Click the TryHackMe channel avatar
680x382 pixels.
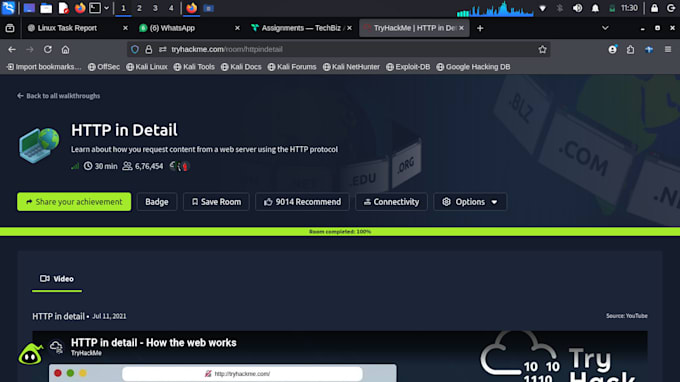[x=56, y=346]
